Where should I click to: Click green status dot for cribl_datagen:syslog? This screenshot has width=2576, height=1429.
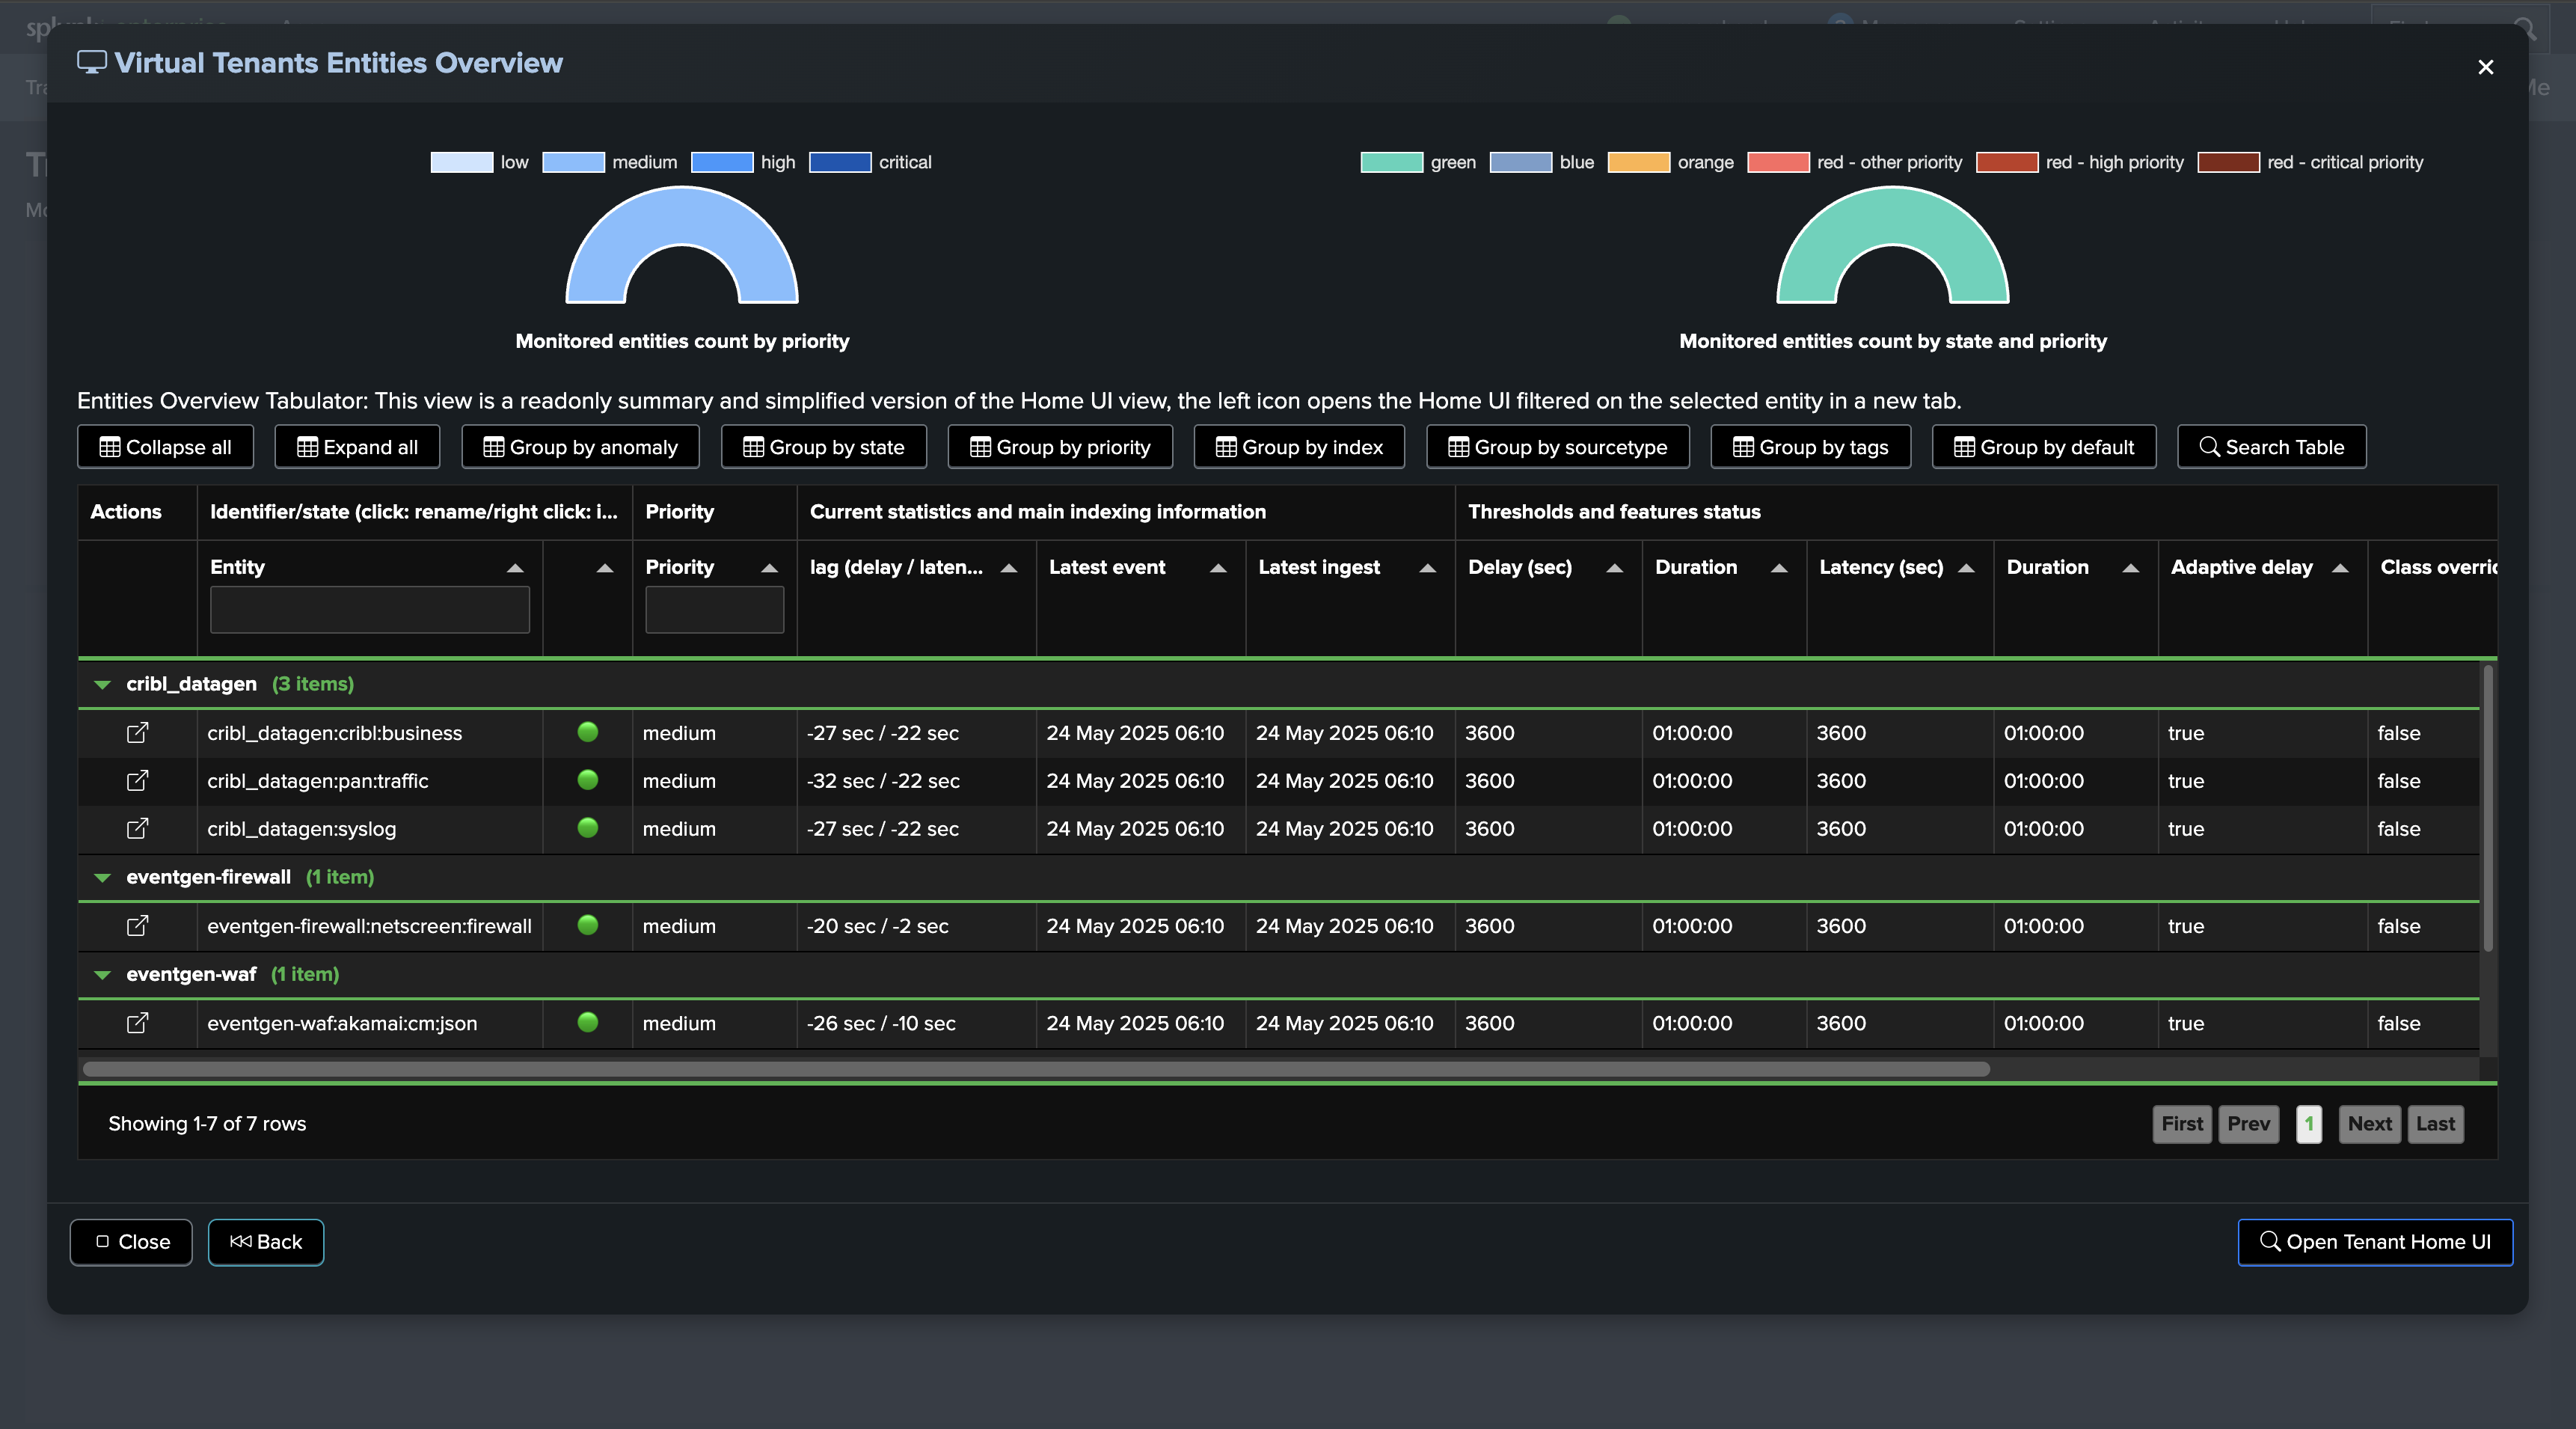(588, 828)
